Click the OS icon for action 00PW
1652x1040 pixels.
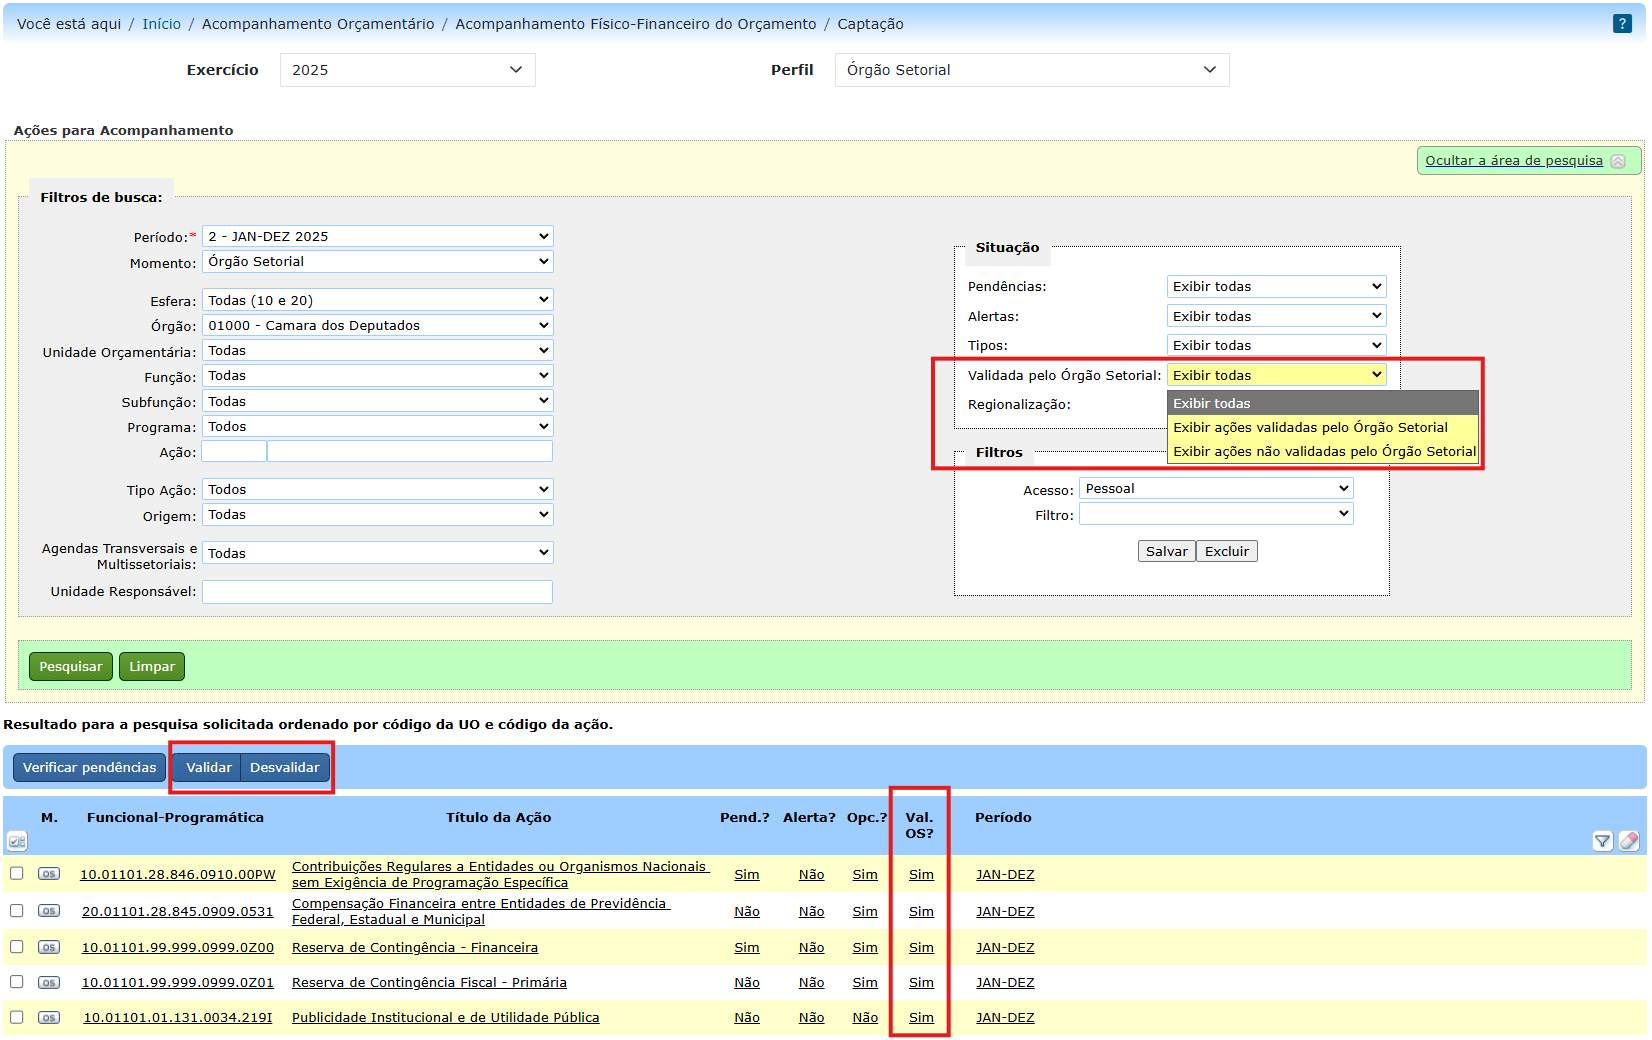[x=49, y=874]
